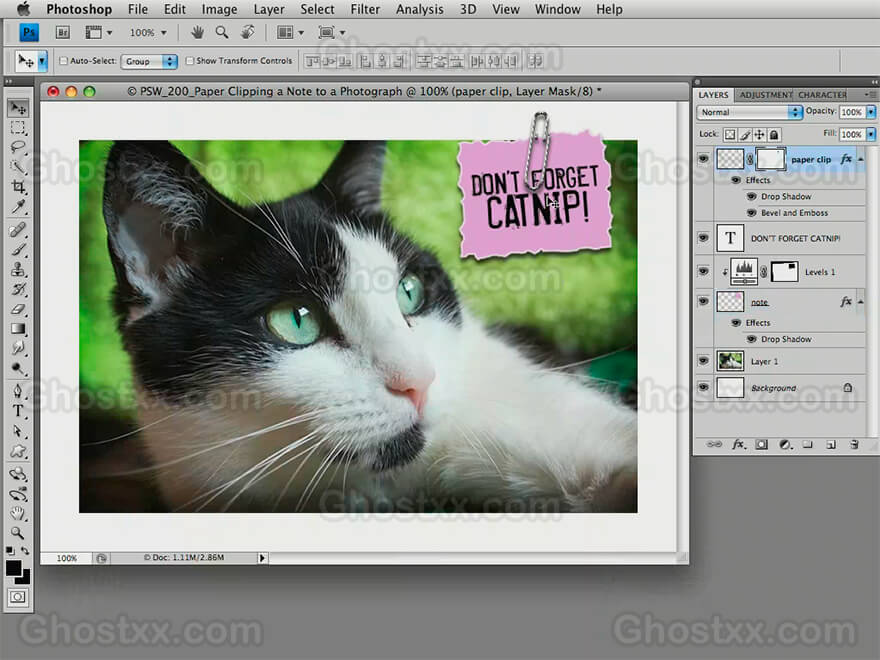Select the Lasso tool

coord(18,148)
